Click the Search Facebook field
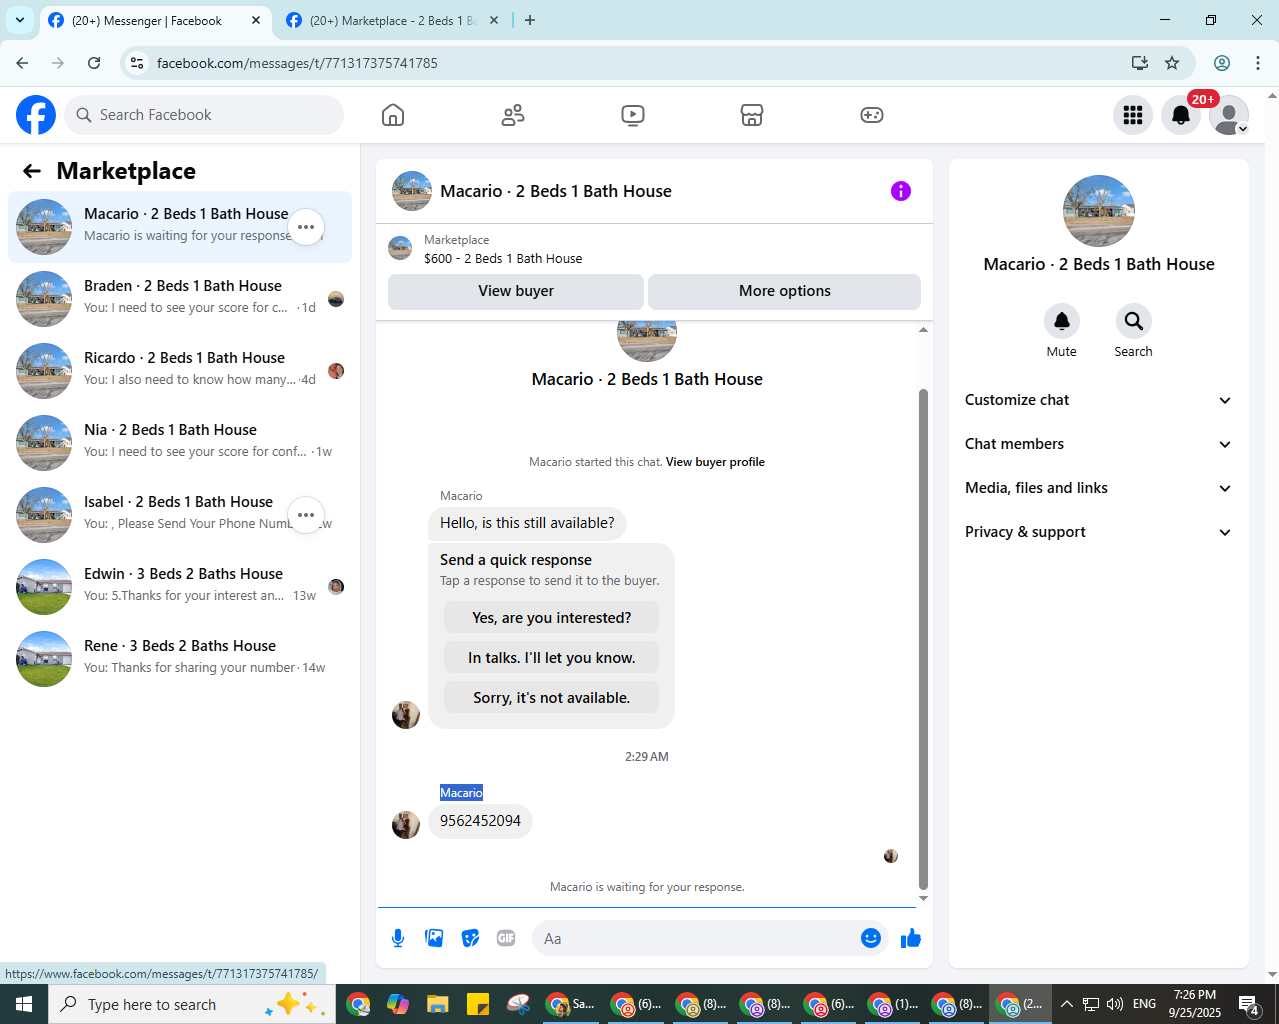Viewport: 1279px width, 1024px height. (204, 115)
